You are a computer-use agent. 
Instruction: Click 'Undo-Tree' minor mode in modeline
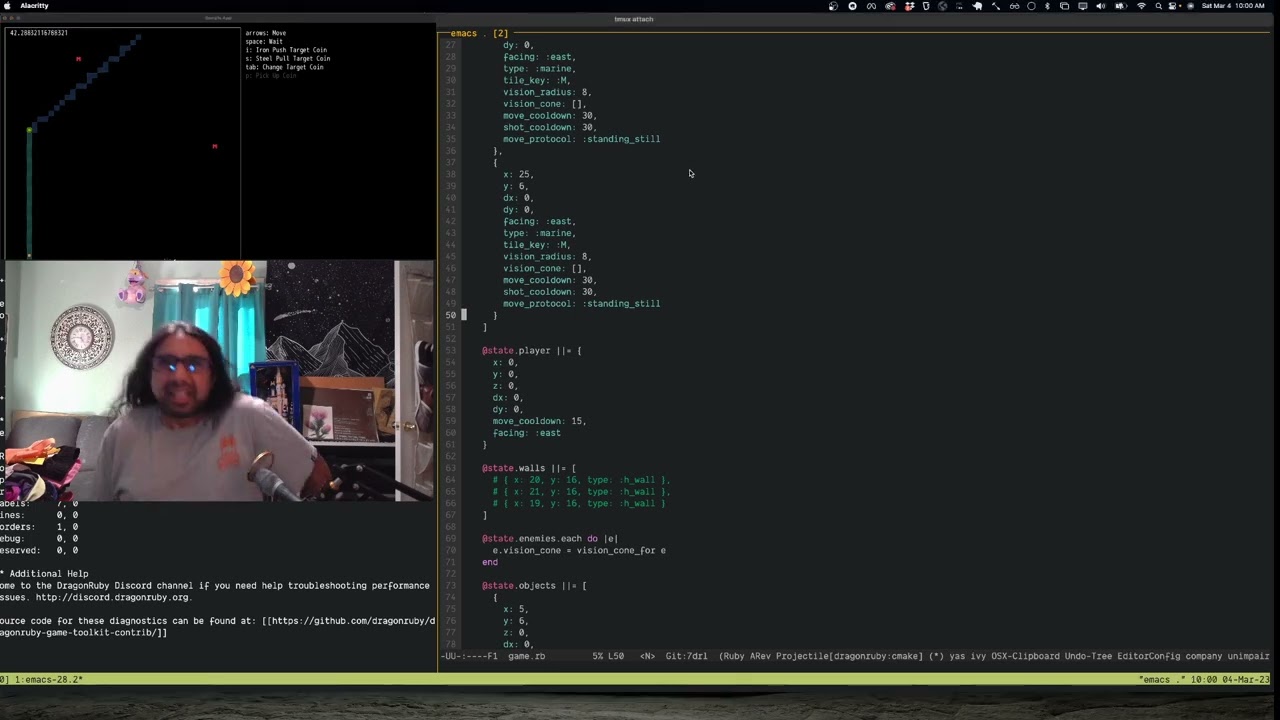(1089, 656)
